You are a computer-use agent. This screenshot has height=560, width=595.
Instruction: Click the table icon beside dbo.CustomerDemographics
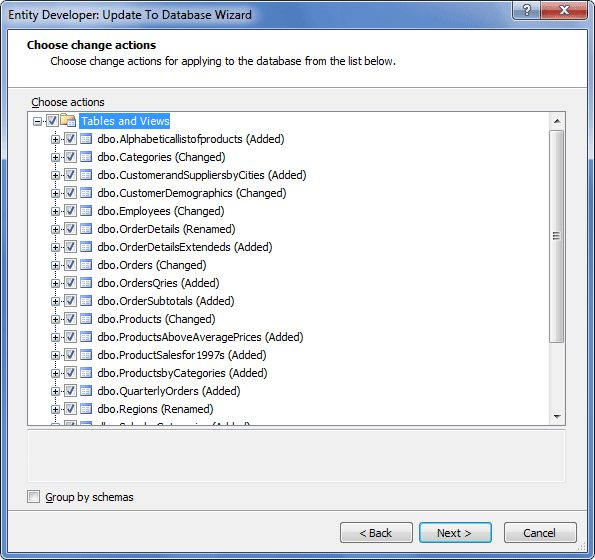click(86, 193)
